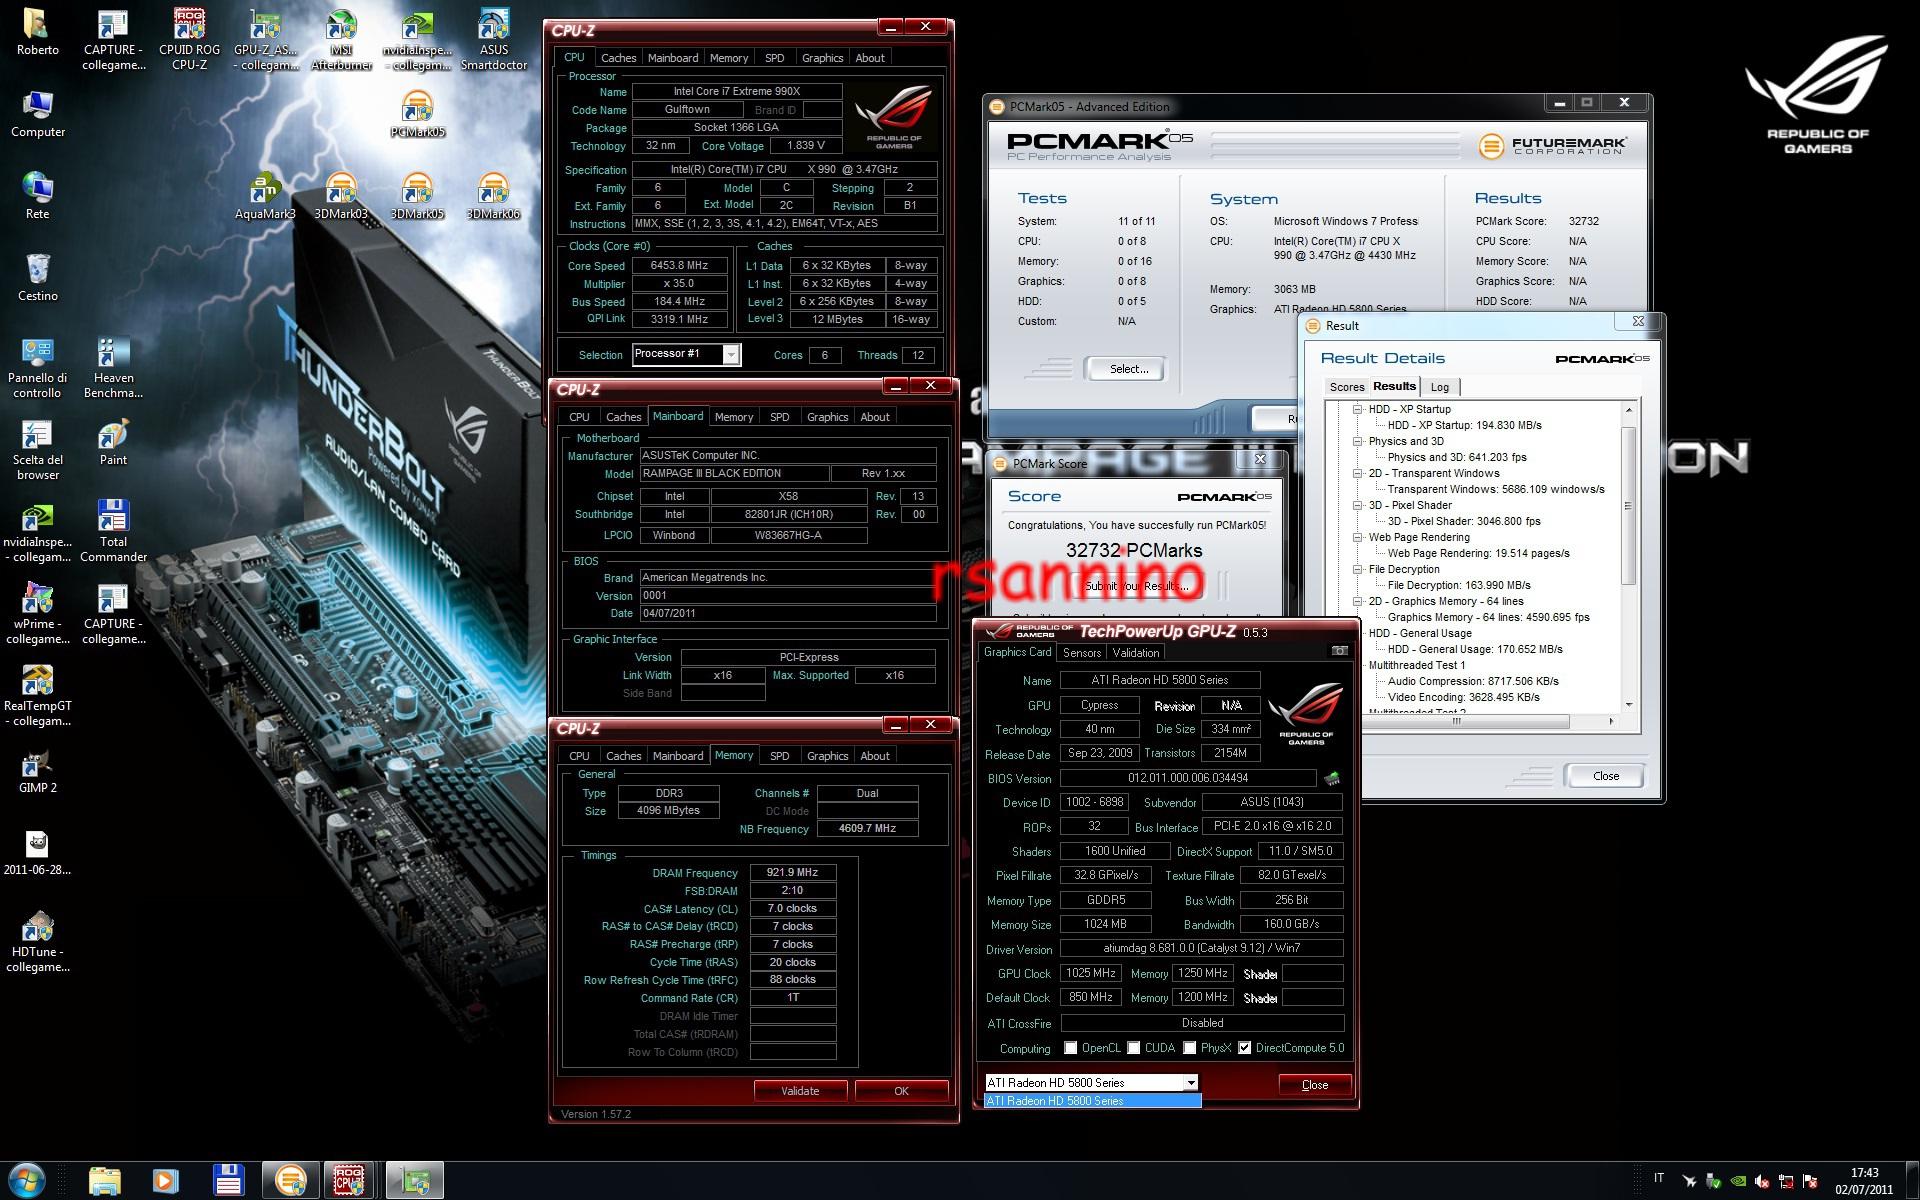
Task: Toggle the OpenCL checkbox in GPU-Z
Action: (1071, 1048)
